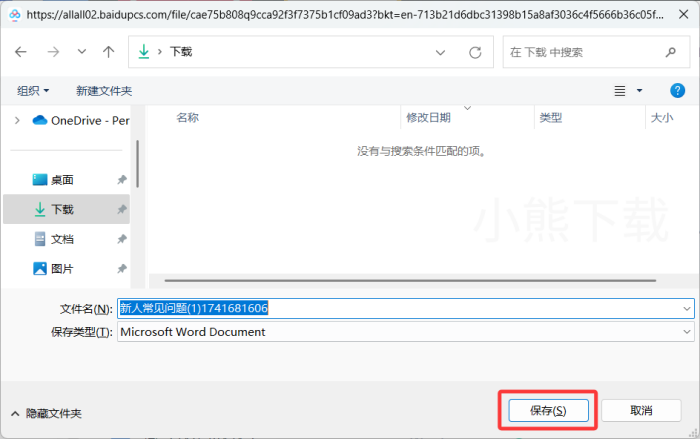Click the 下载 path segment in address bar
The width and height of the screenshot is (700, 439).
pyautogui.click(x=181, y=52)
